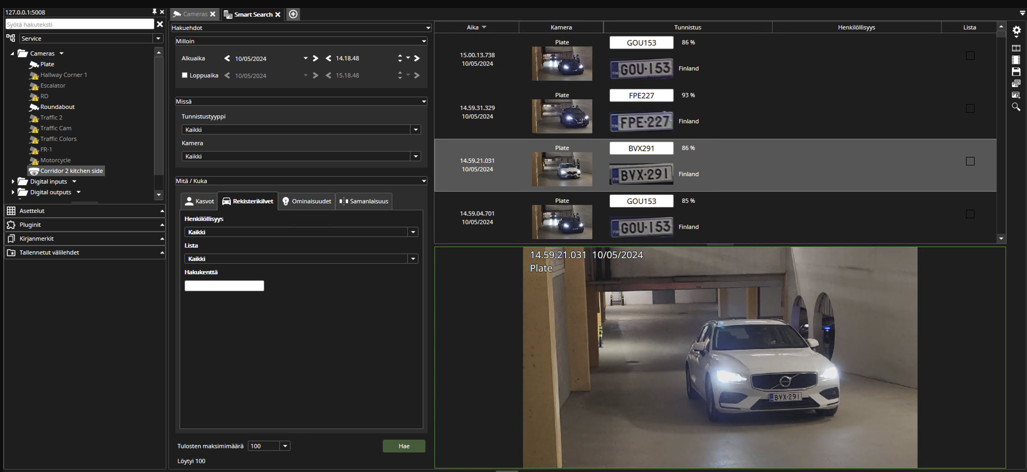This screenshot has height=472, width=1027.
Task: Expand the Tallennetut välilehdet panel
Action: (x=84, y=252)
